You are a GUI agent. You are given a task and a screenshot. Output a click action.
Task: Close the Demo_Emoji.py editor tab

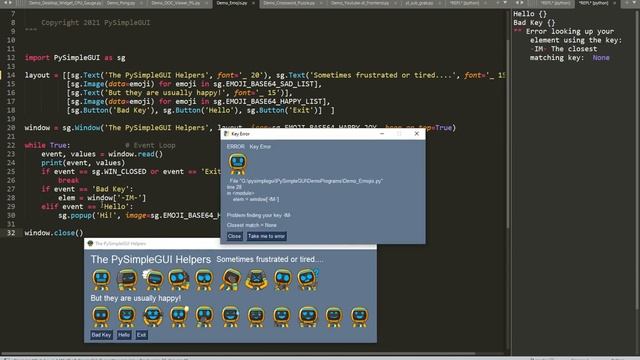pos(253,3)
